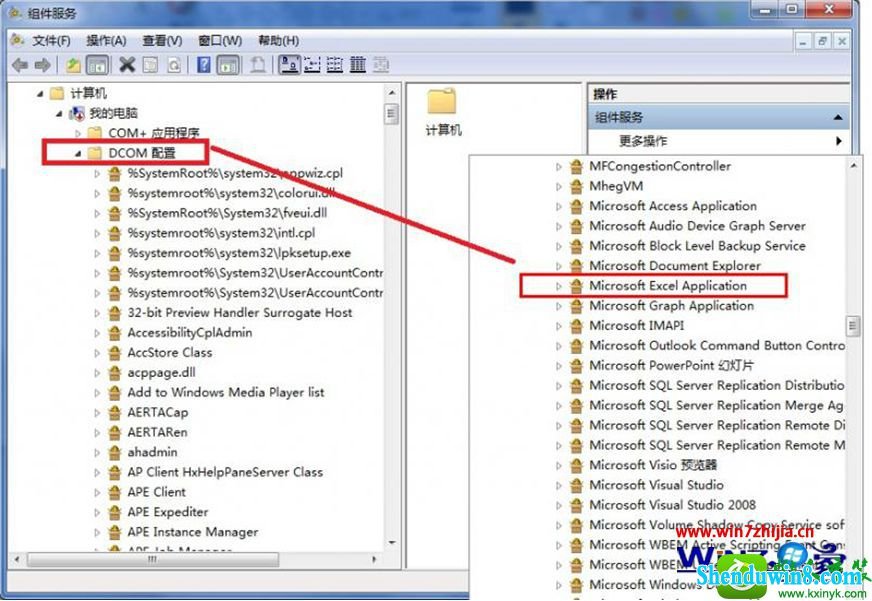Expand the Microsoft Access Application node
Viewport: 872px width, 601px height.
[559, 206]
